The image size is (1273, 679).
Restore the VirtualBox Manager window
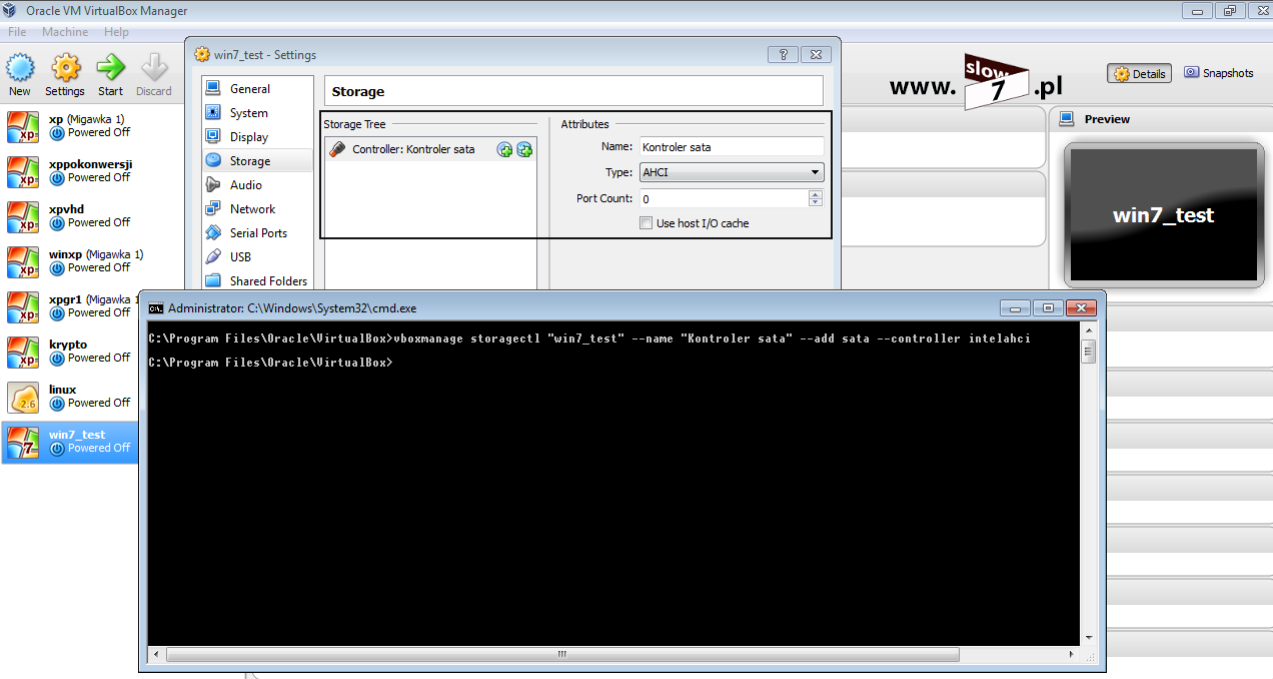coord(1229,11)
